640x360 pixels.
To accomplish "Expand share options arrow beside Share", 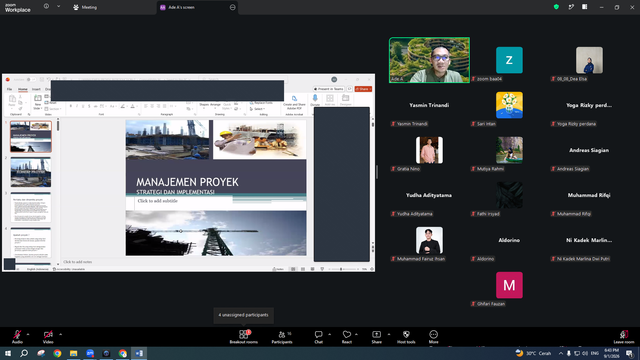I will [389, 334].
